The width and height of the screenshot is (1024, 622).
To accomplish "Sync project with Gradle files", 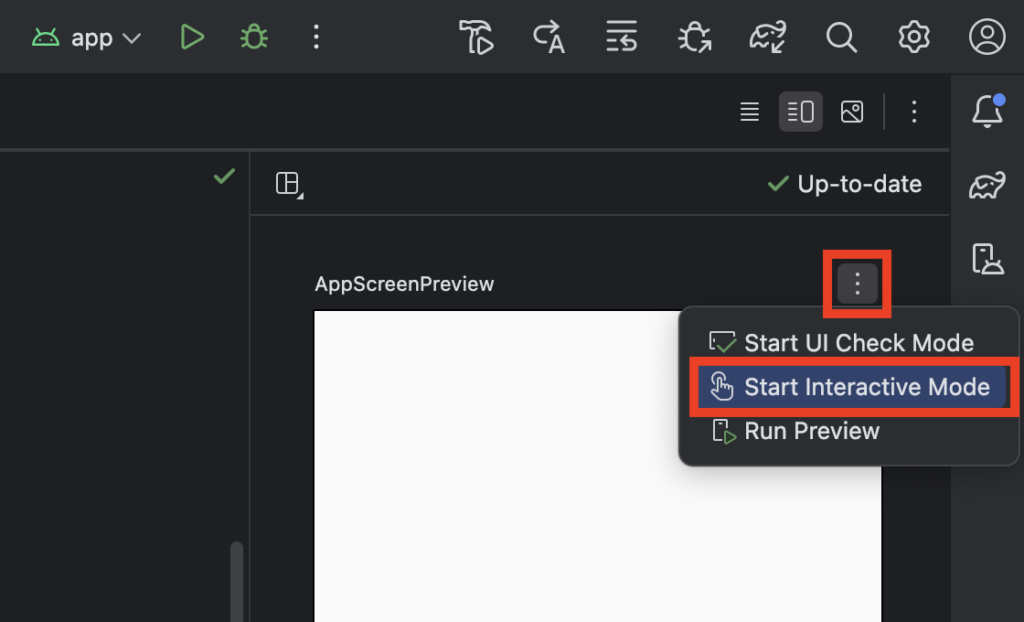I will click(768, 38).
